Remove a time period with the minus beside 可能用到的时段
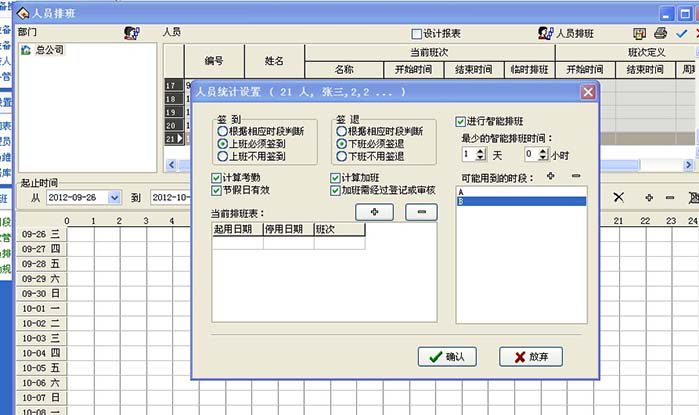This screenshot has height=415, width=699. pos(576,176)
